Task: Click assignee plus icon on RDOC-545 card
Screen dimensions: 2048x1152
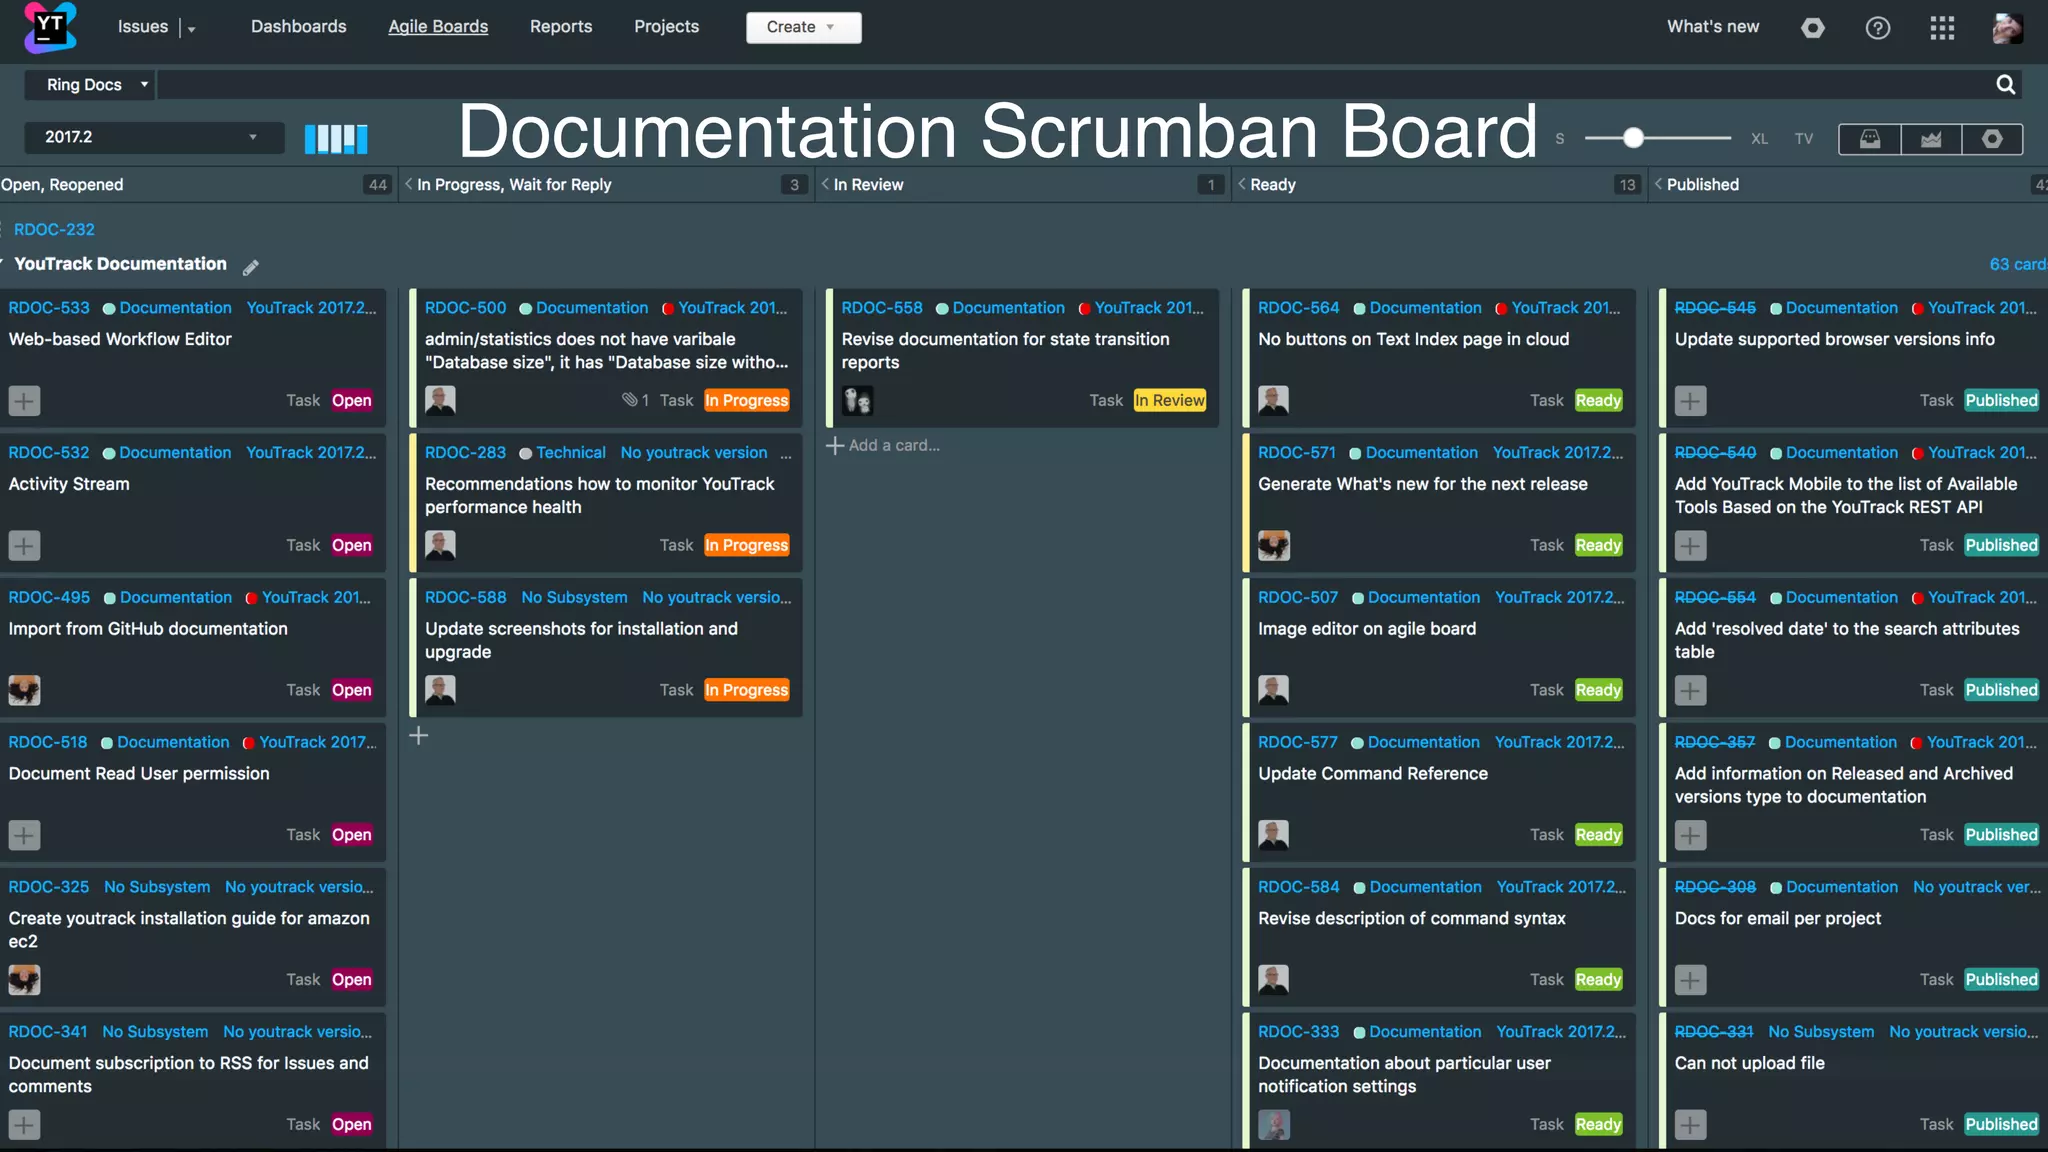Action: 1691,401
